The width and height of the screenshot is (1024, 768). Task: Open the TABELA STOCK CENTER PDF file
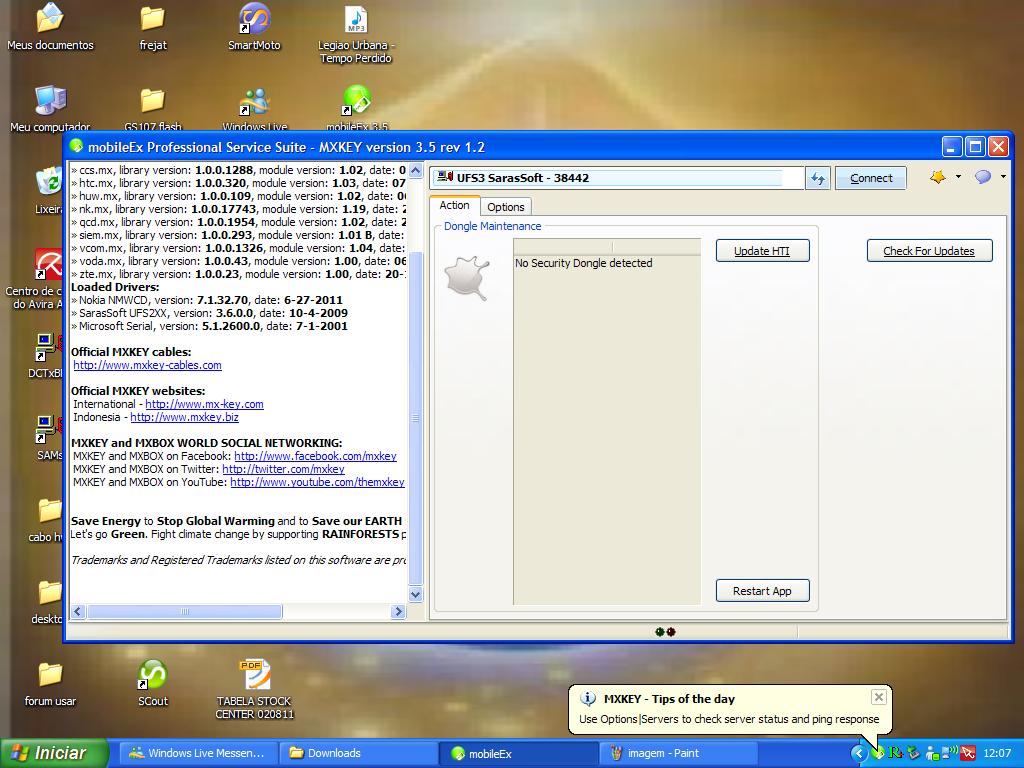click(254, 676)
